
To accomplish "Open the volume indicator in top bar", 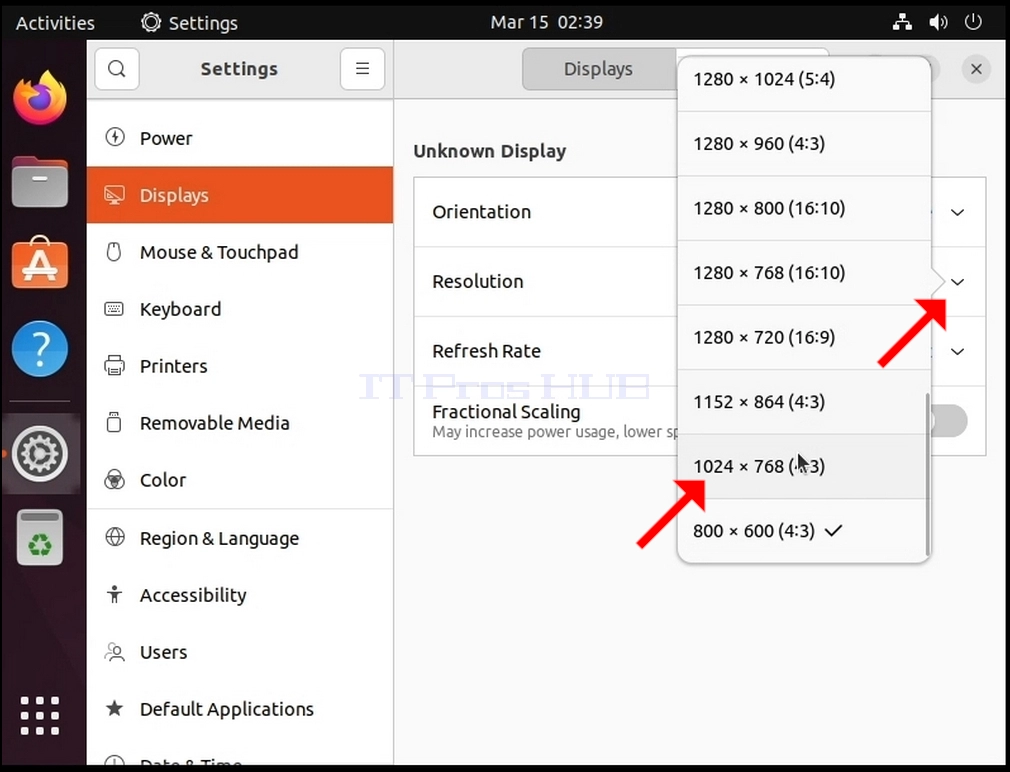I will (938, 23).
